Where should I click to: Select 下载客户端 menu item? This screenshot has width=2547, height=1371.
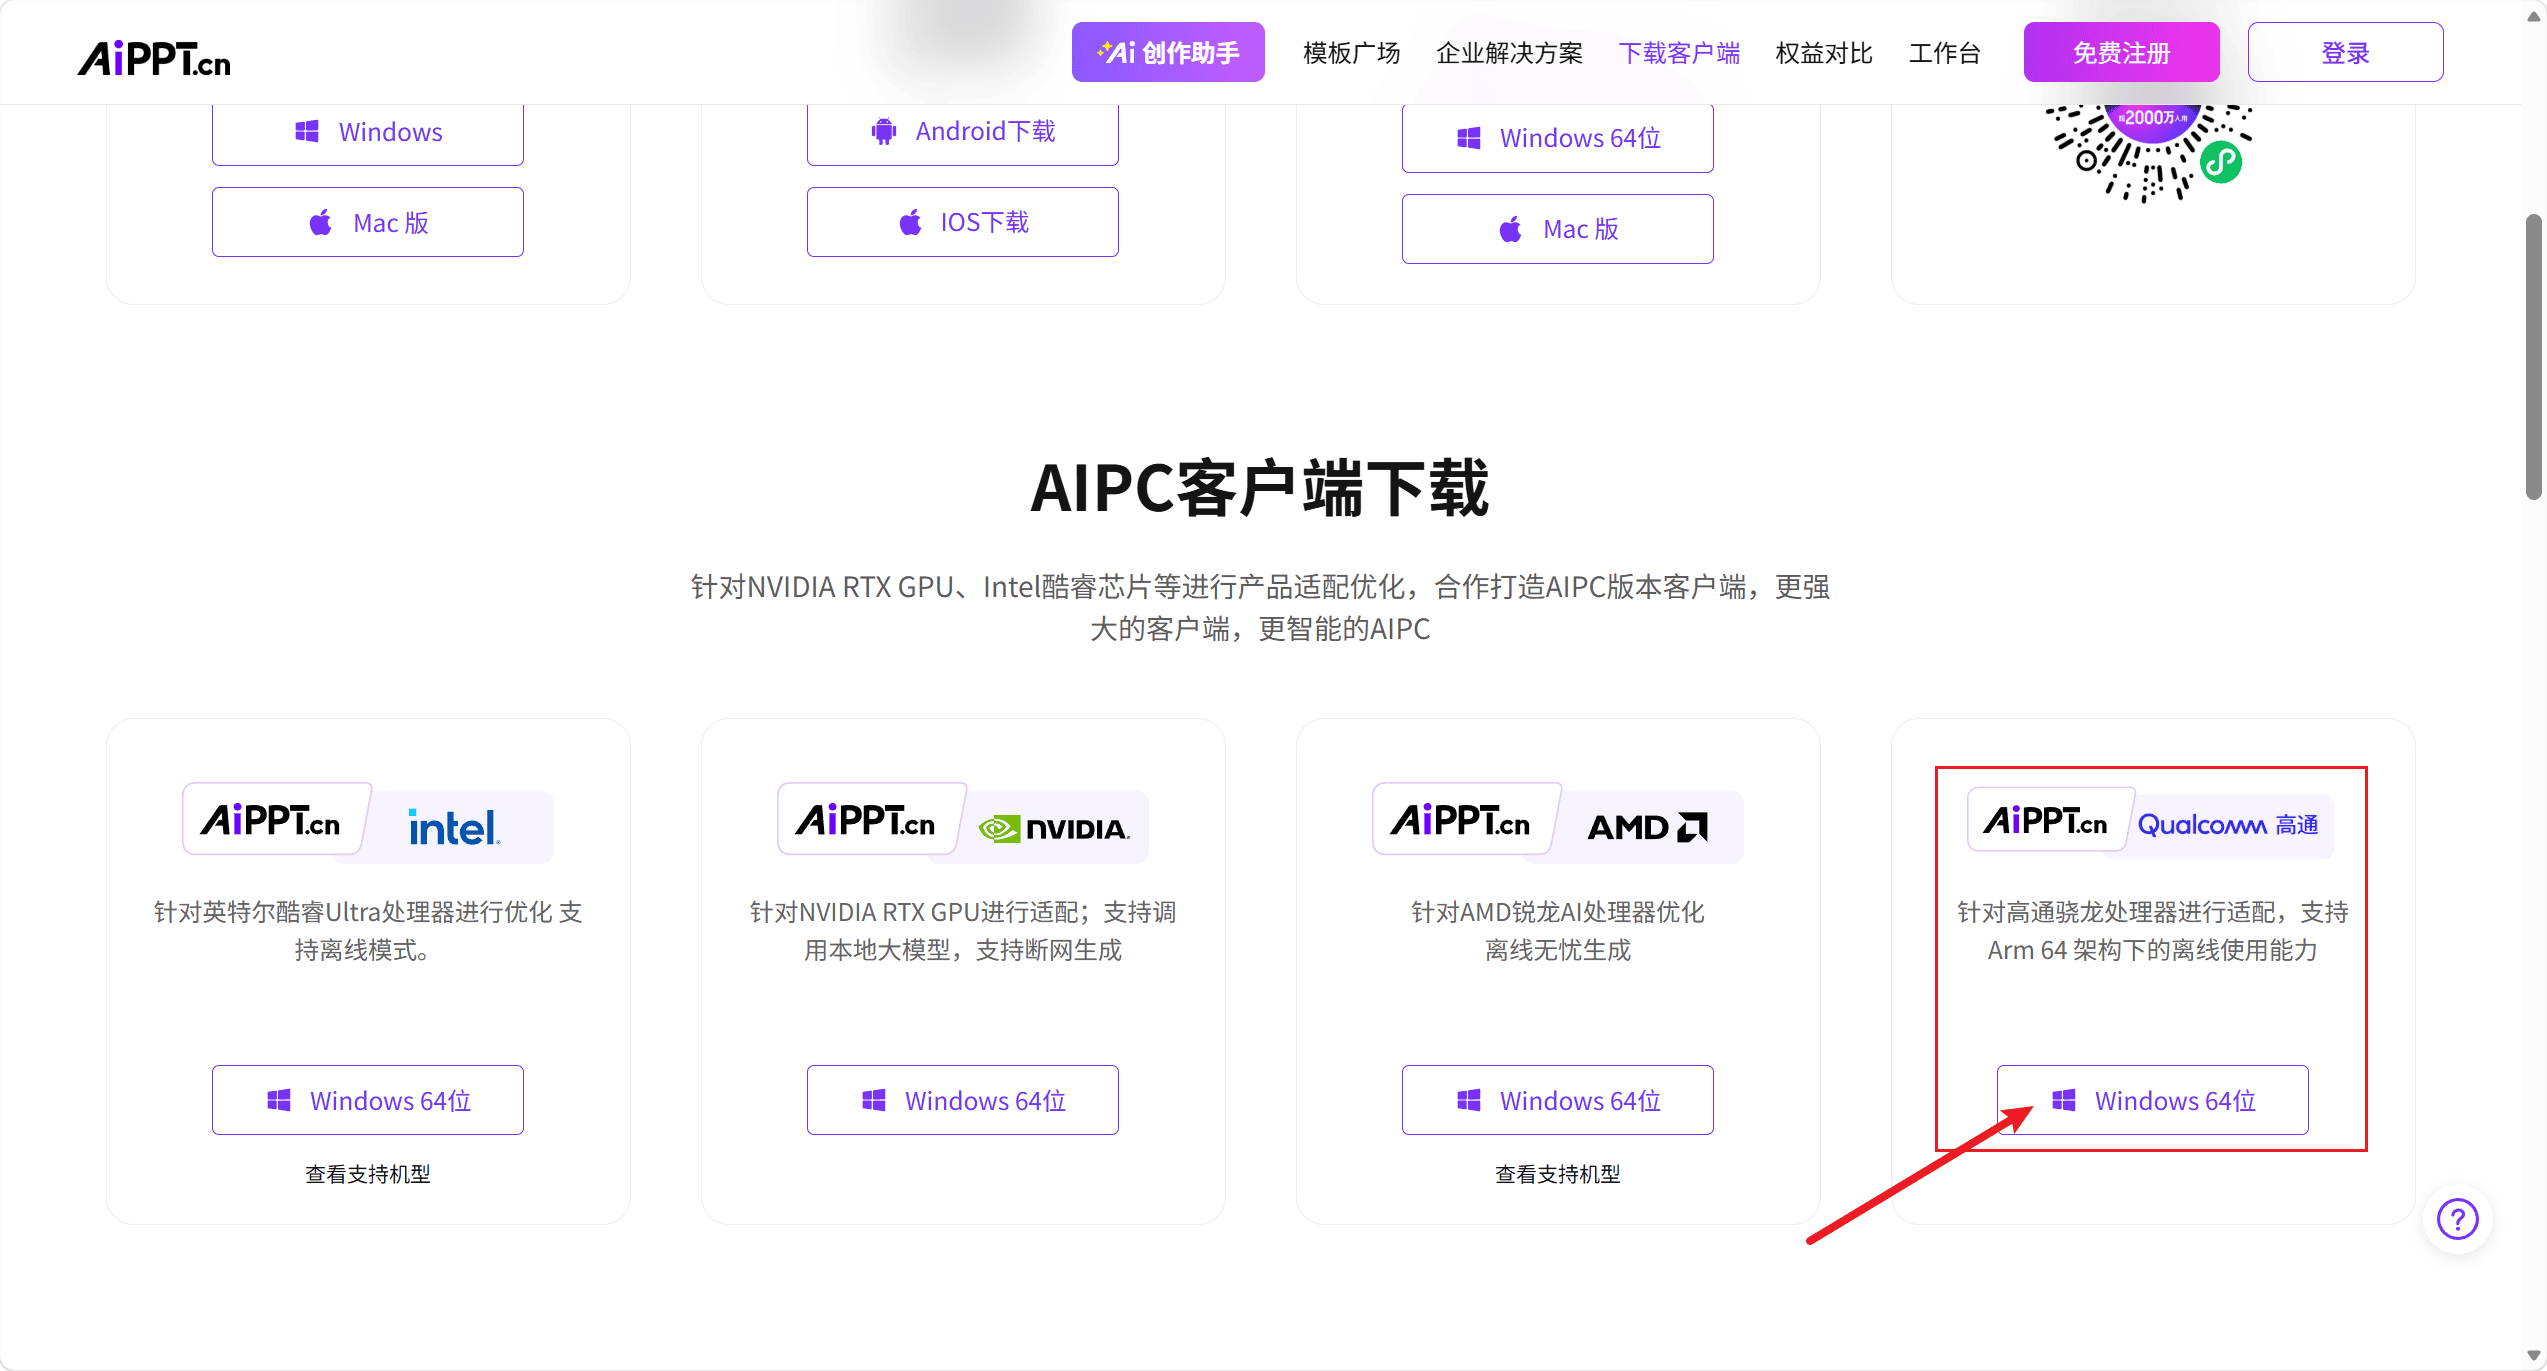pos(1679,53)
